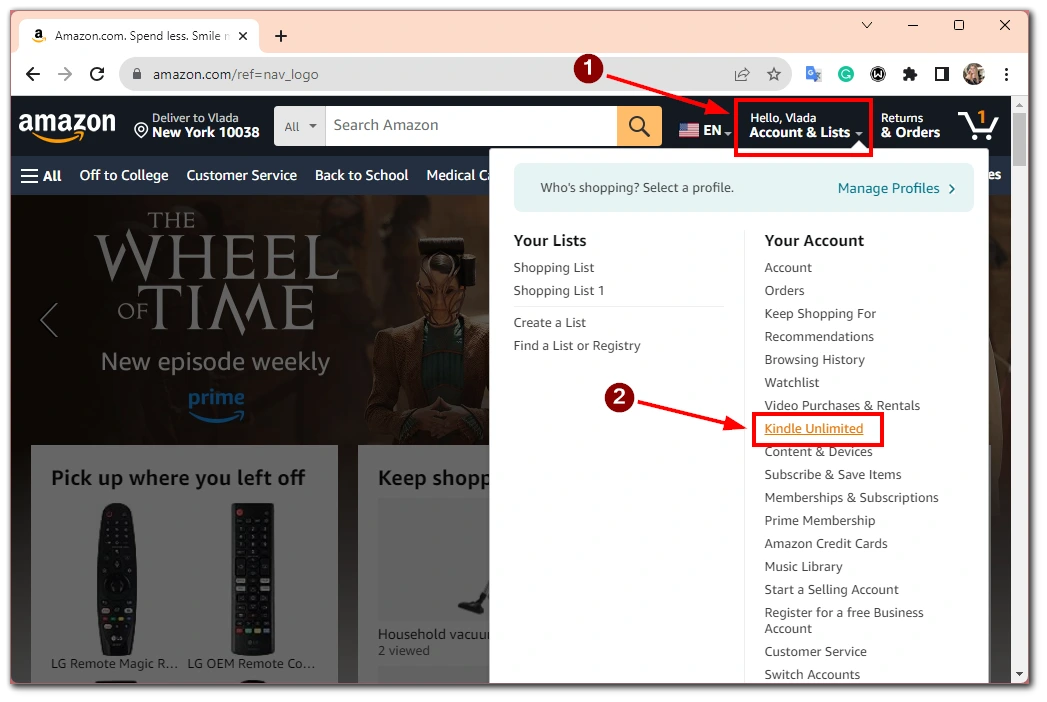Open the Chrome profile avatar
This screenshot has height=702, width=1047.
click(974, 74)
